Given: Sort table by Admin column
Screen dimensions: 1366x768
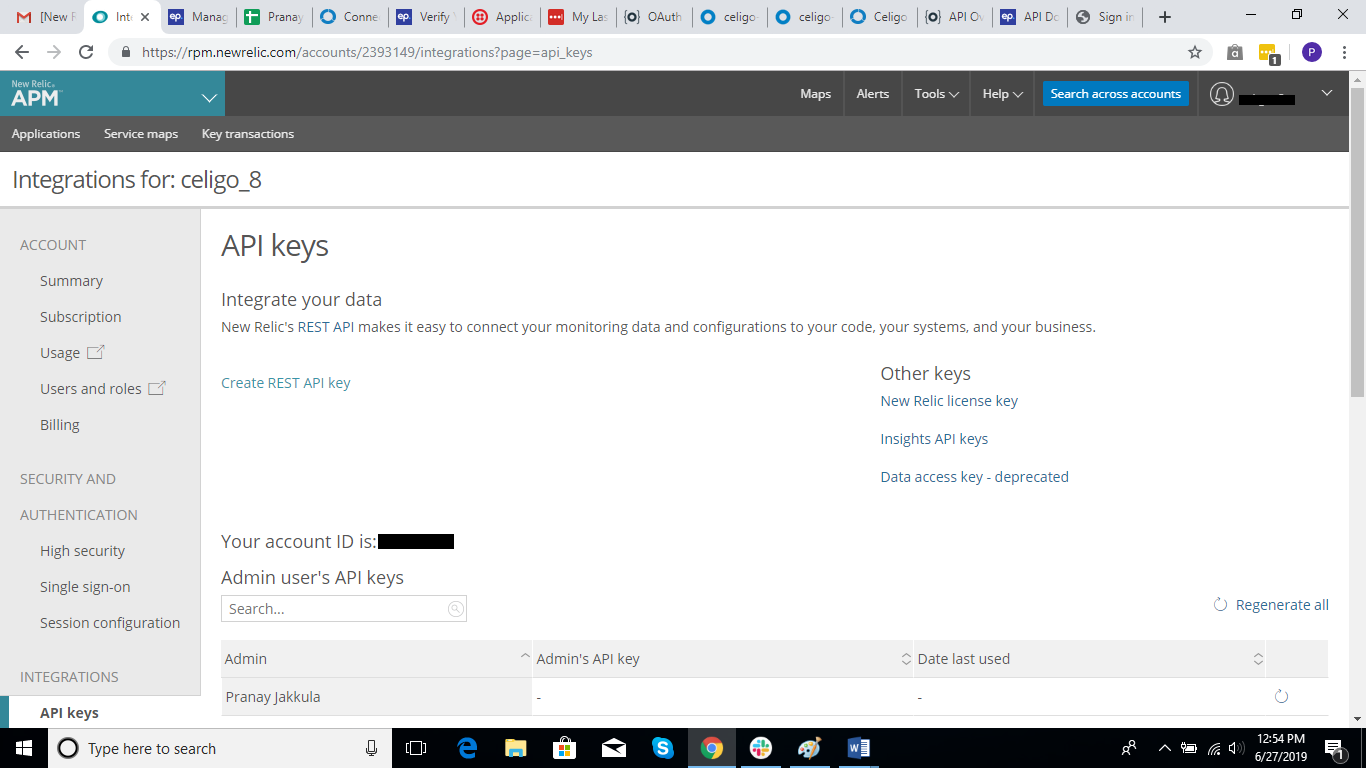Looking at the screenshot, I should coord(377,659).
